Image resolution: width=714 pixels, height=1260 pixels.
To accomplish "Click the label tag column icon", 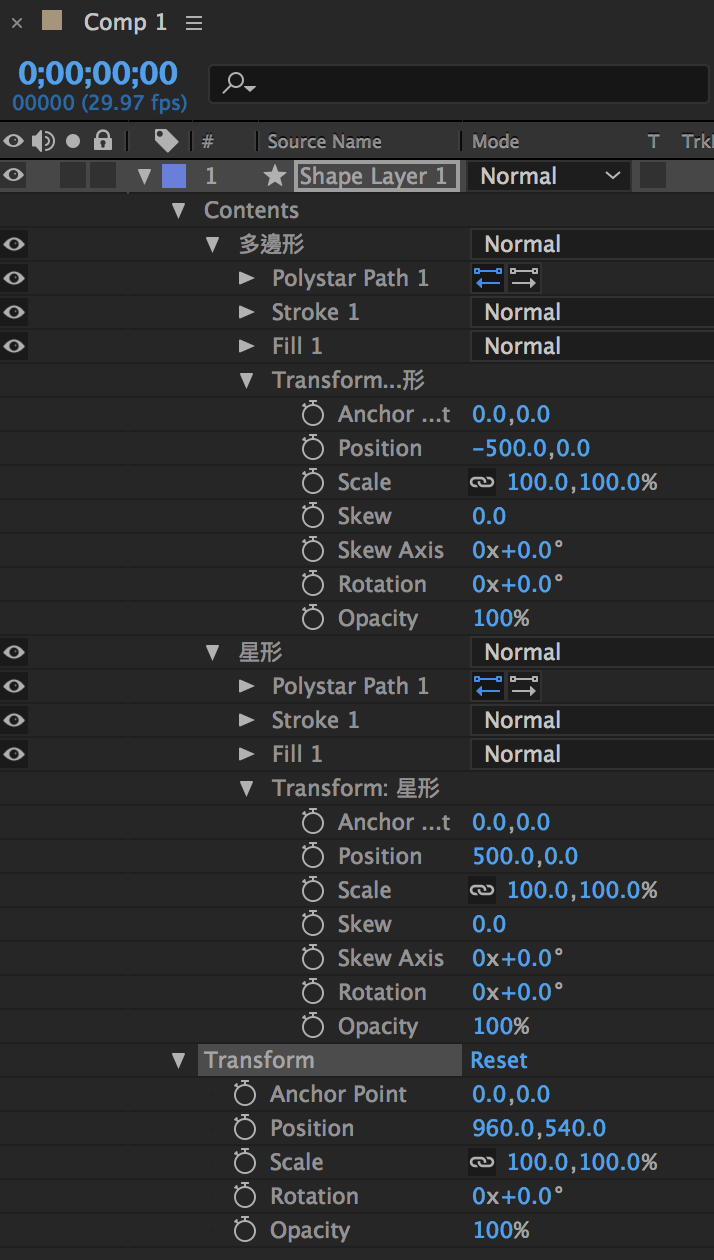I will [x=166, y=141].
